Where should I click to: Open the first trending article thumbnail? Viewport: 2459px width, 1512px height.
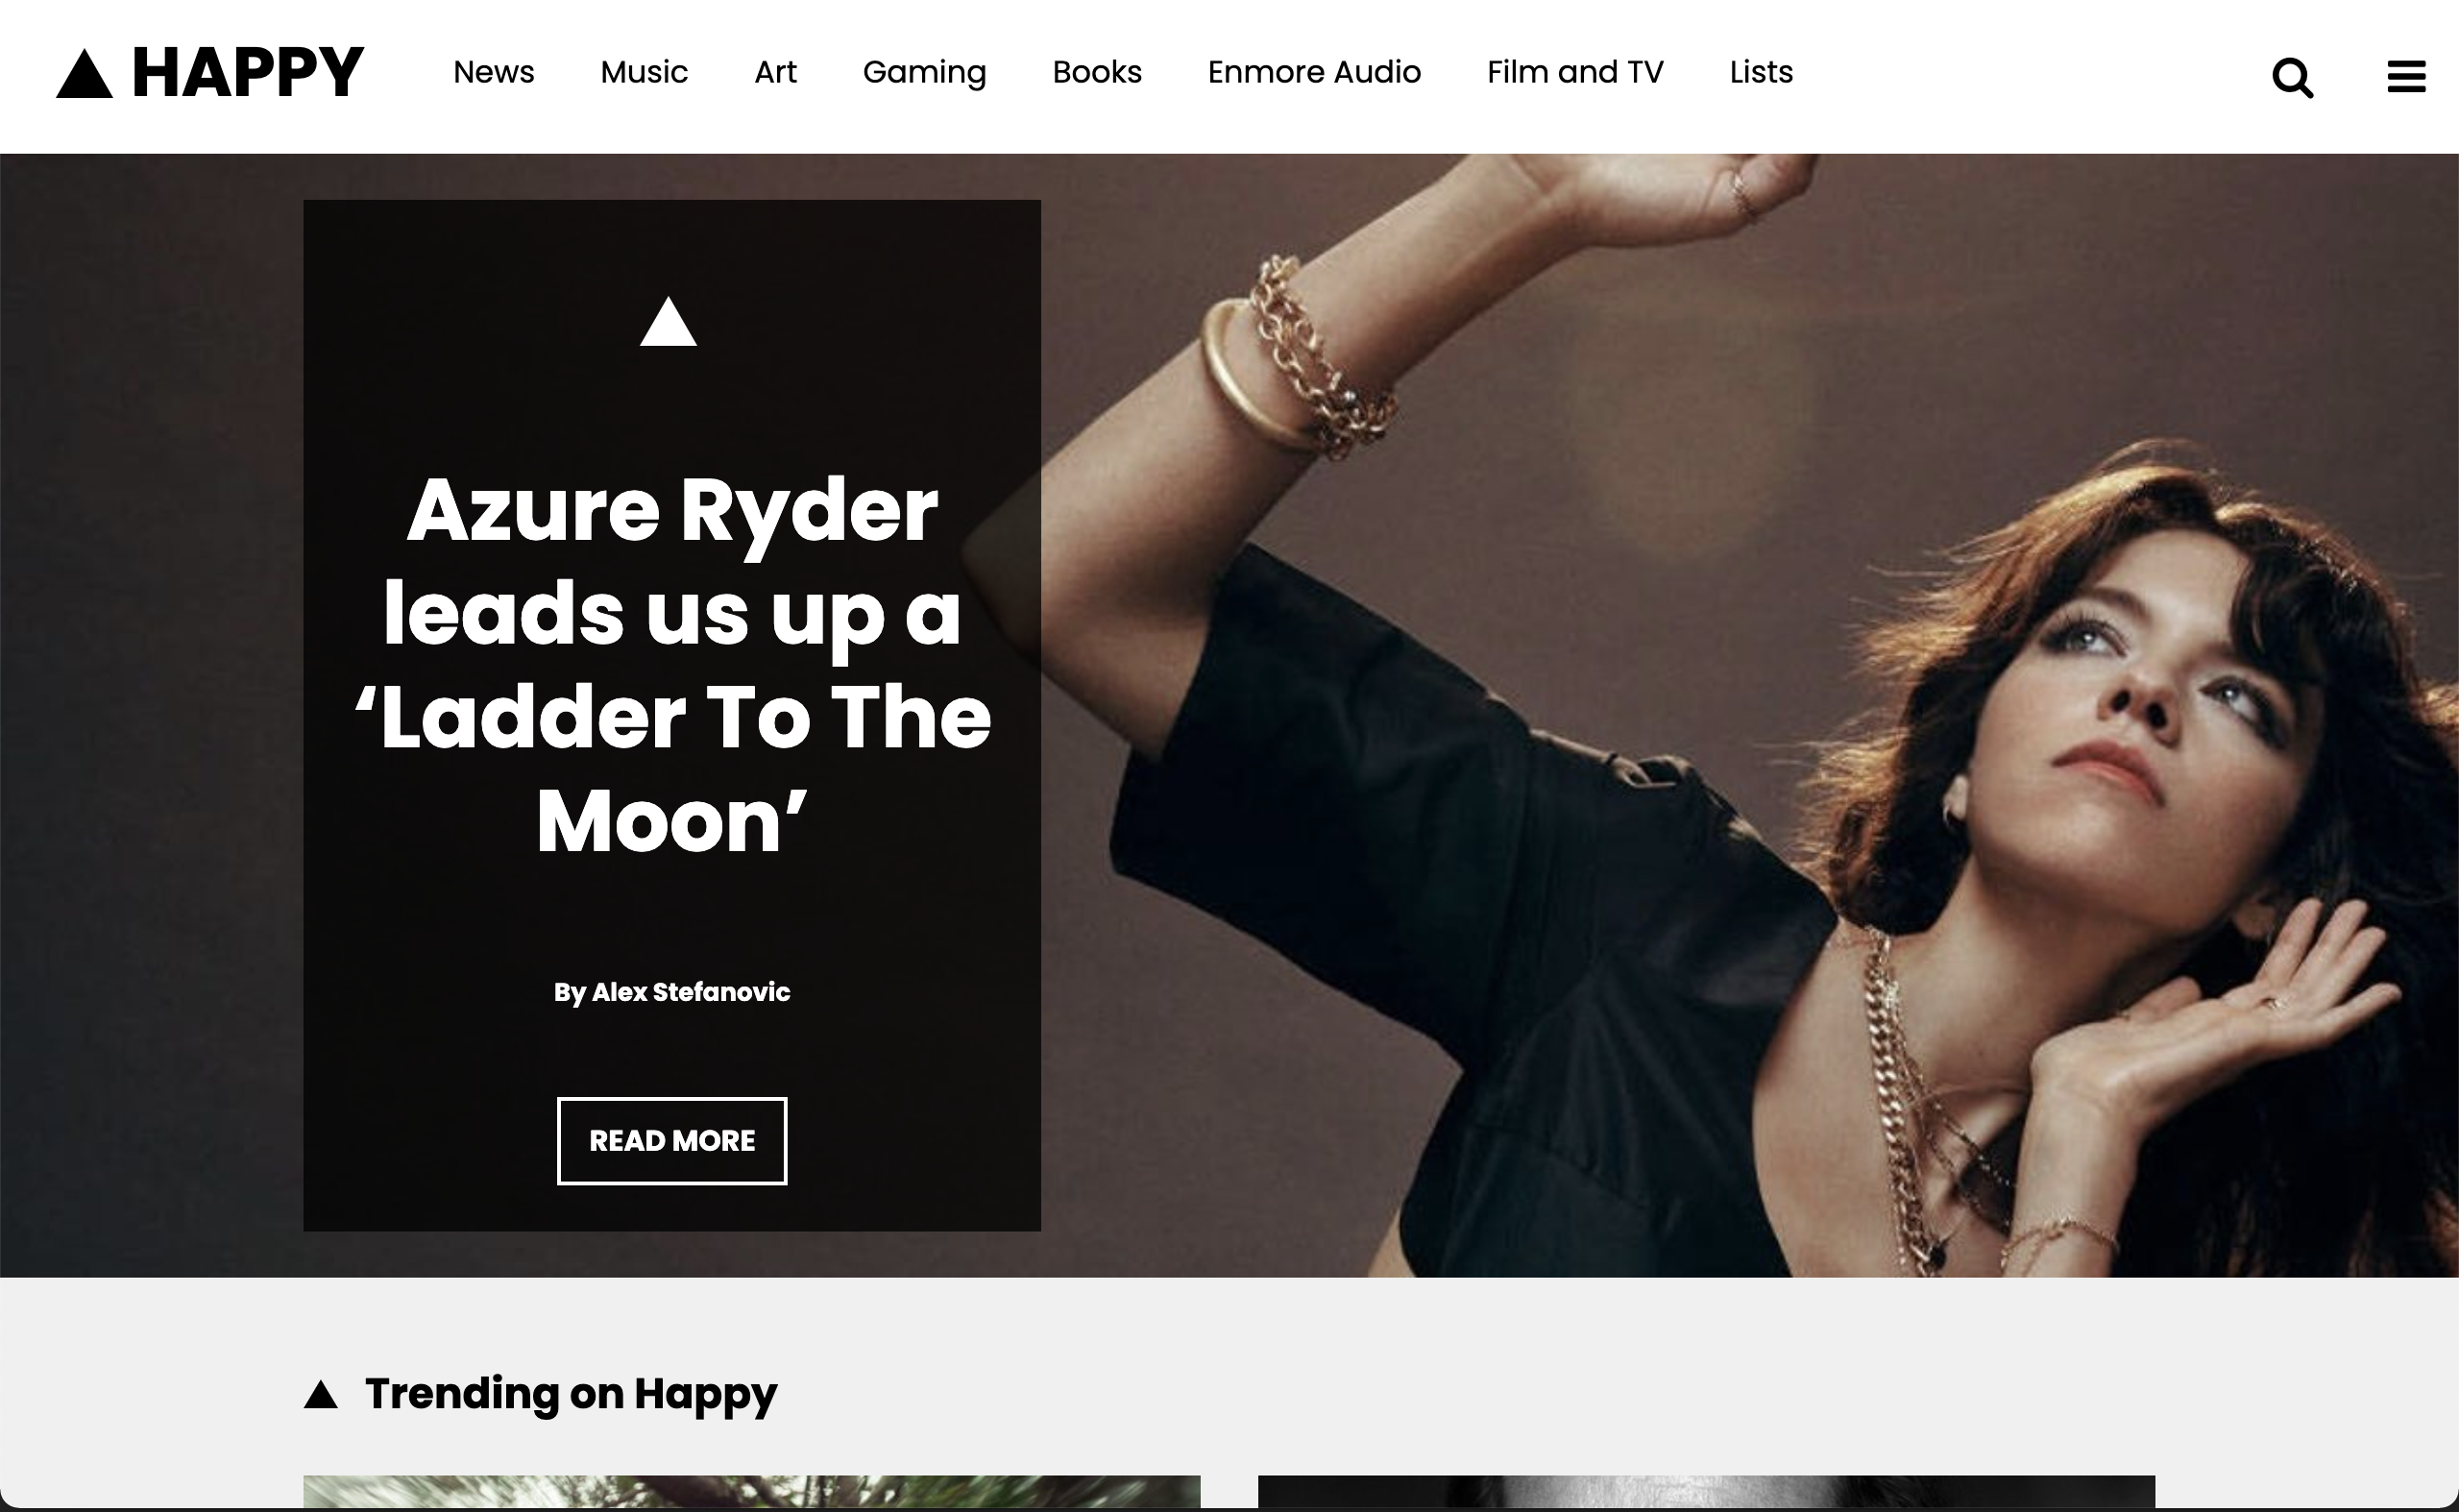[x=751, y=1492]
